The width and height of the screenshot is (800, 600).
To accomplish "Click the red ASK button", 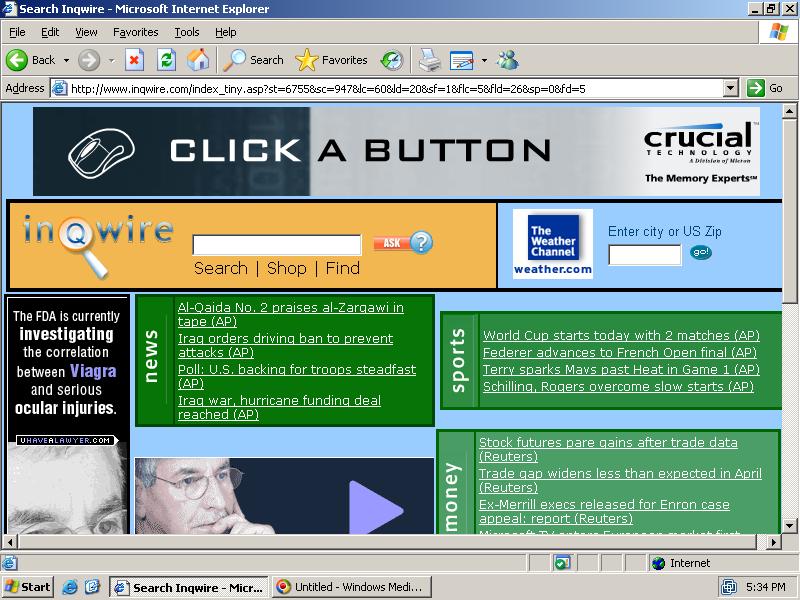I will pyautogui.click(x=392, y=243).
